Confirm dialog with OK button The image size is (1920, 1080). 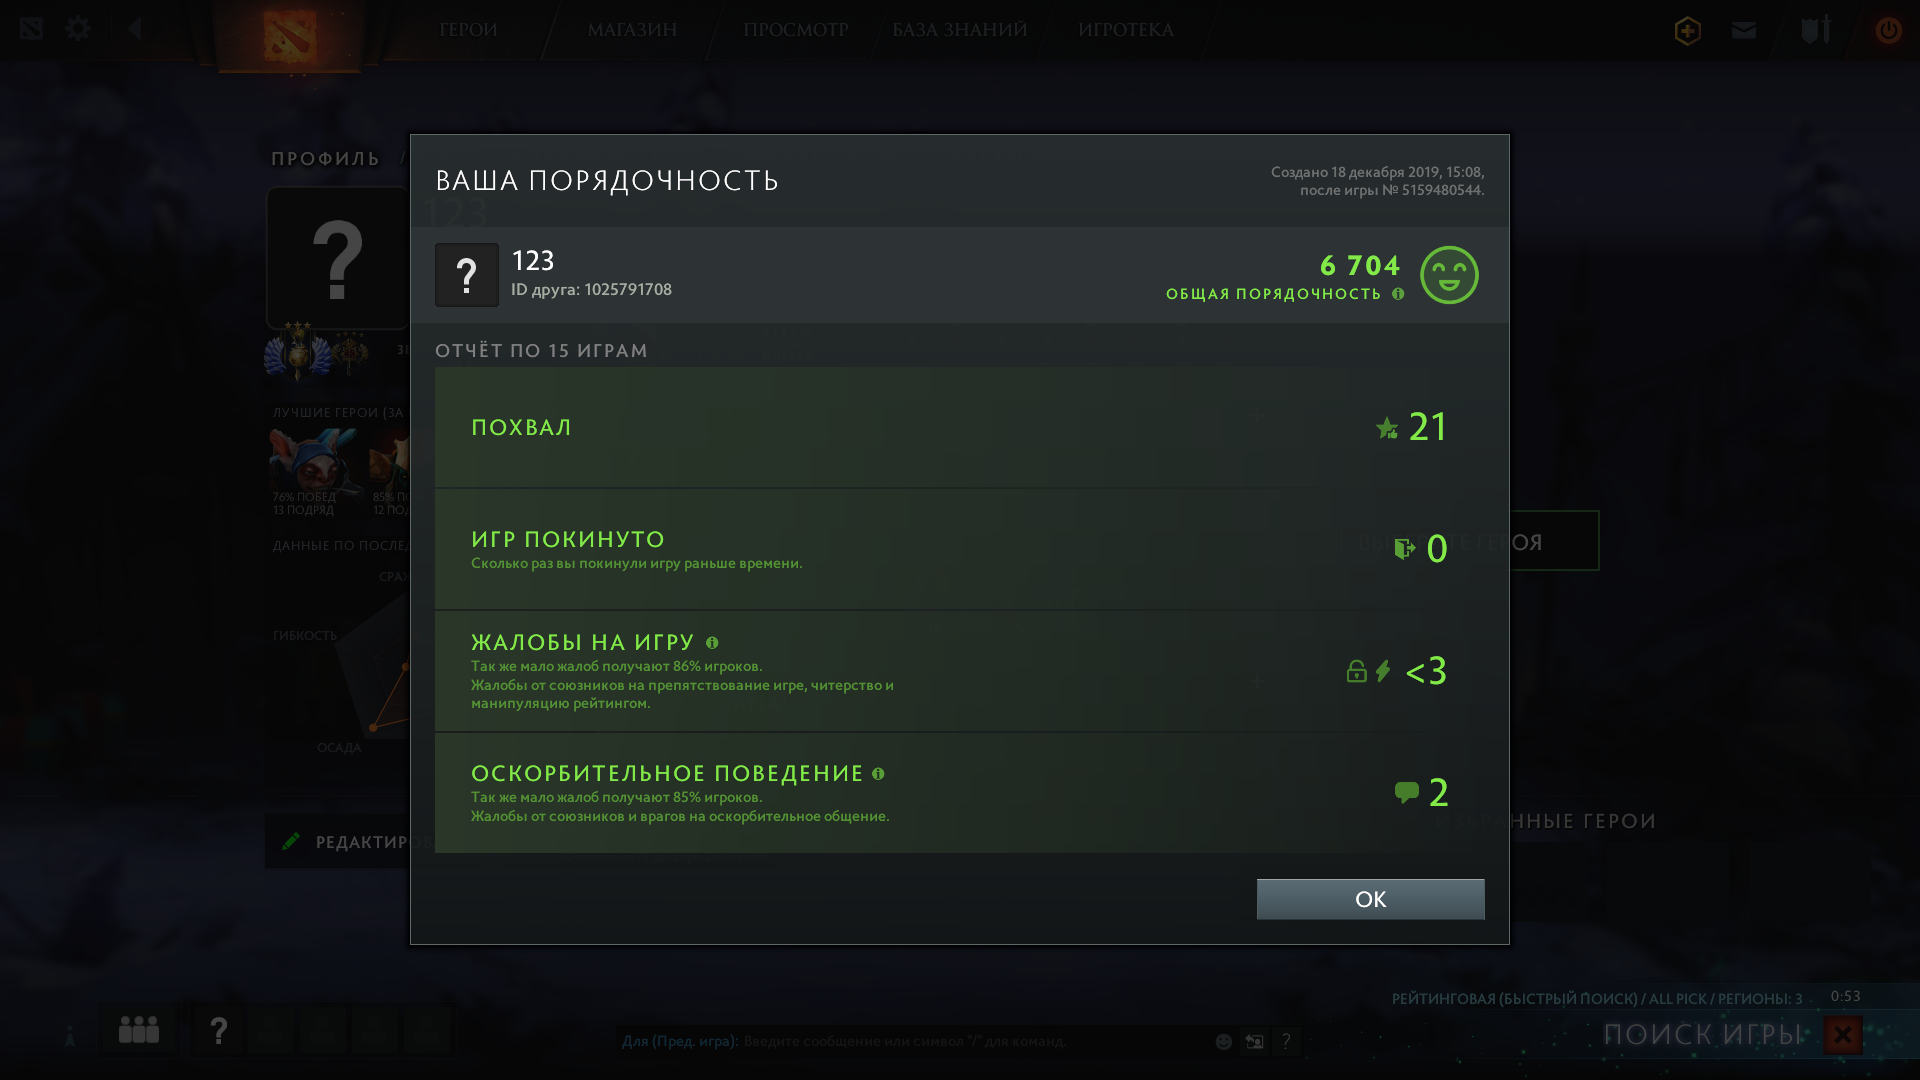(x=1370, y=899)
